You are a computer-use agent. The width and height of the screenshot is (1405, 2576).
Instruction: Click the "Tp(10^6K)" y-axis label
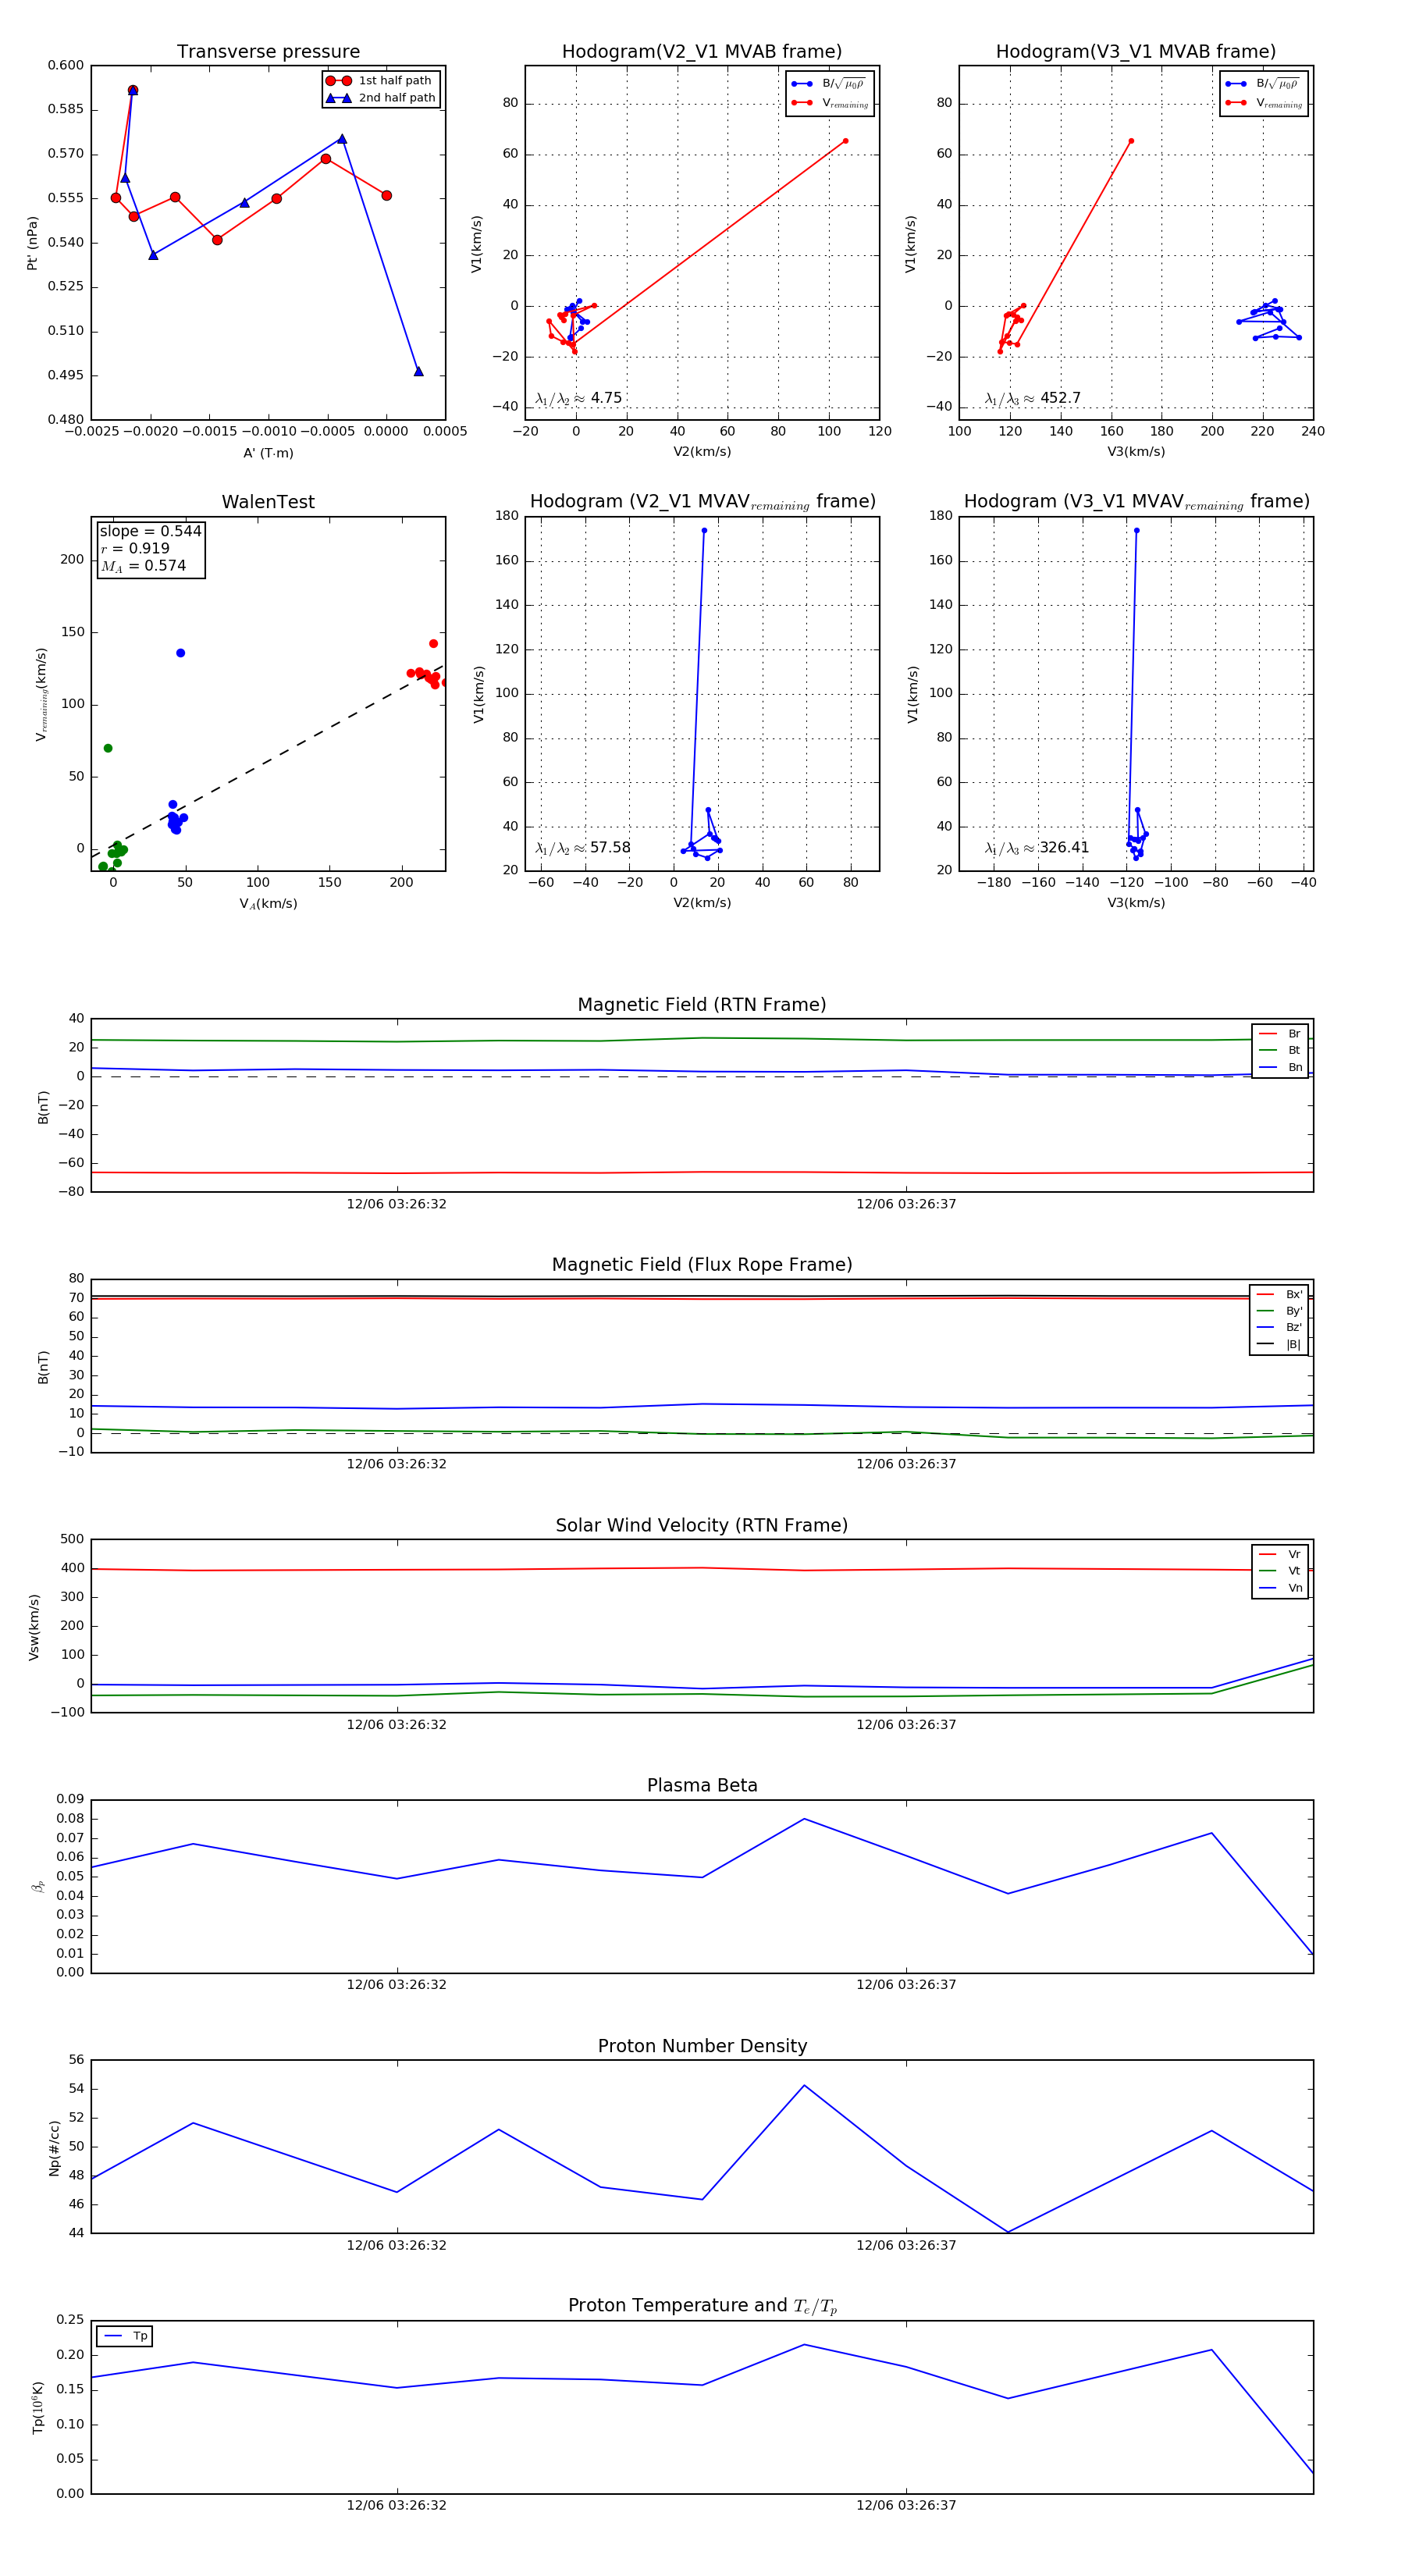tap(38, 2408)
